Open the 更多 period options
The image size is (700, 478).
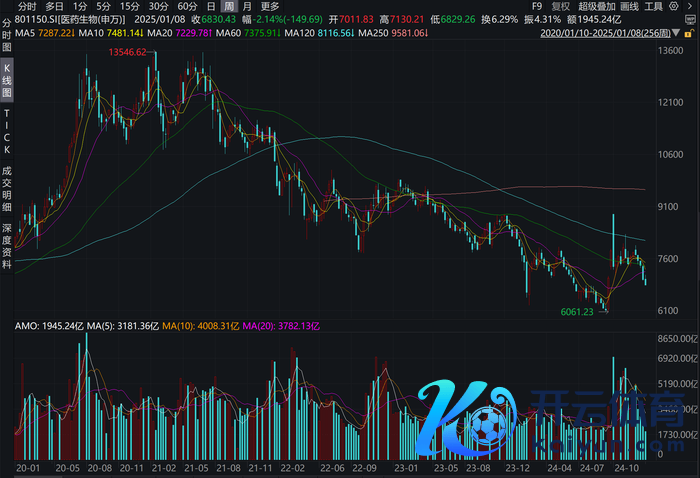[270, 6]
